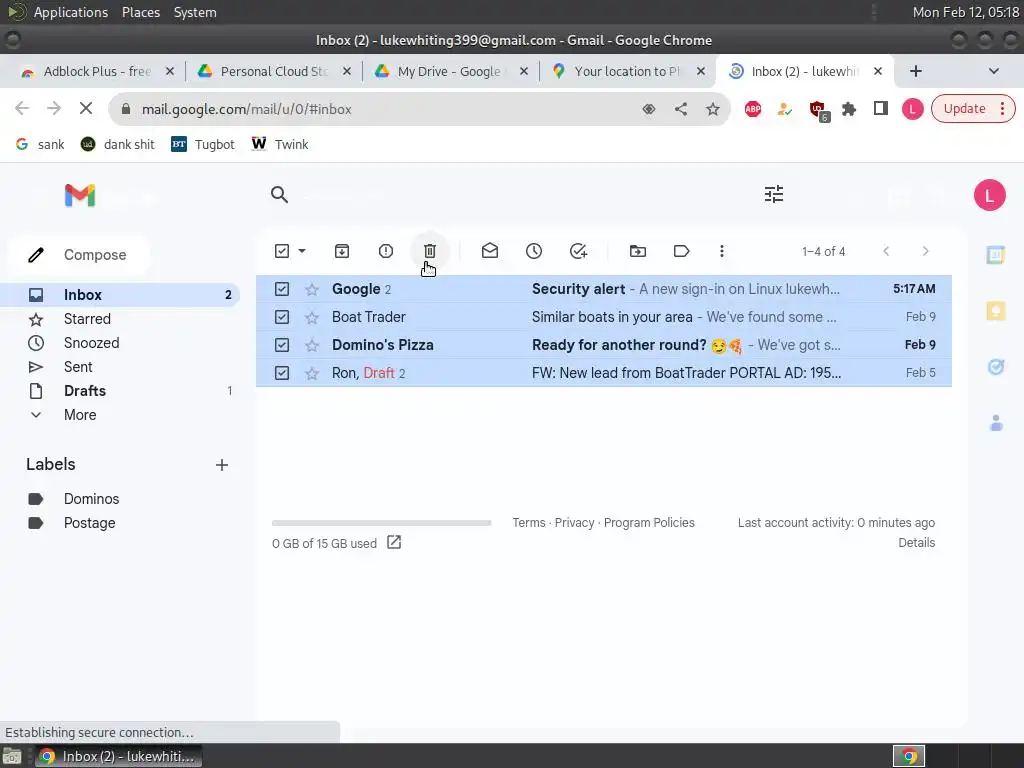Open the Labels tag icon in toolbar
Screen dimensions: 1024x768
click(682, 251)
